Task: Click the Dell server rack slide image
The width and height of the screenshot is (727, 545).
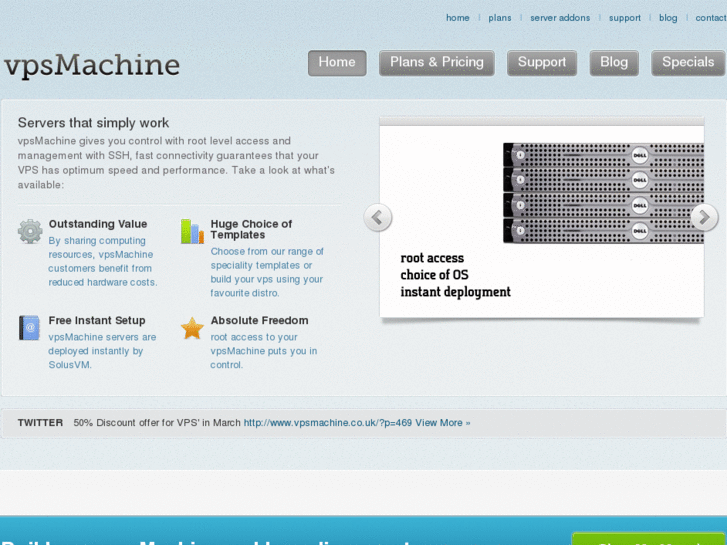Action: pyautogui.click(x=603, y=193)
